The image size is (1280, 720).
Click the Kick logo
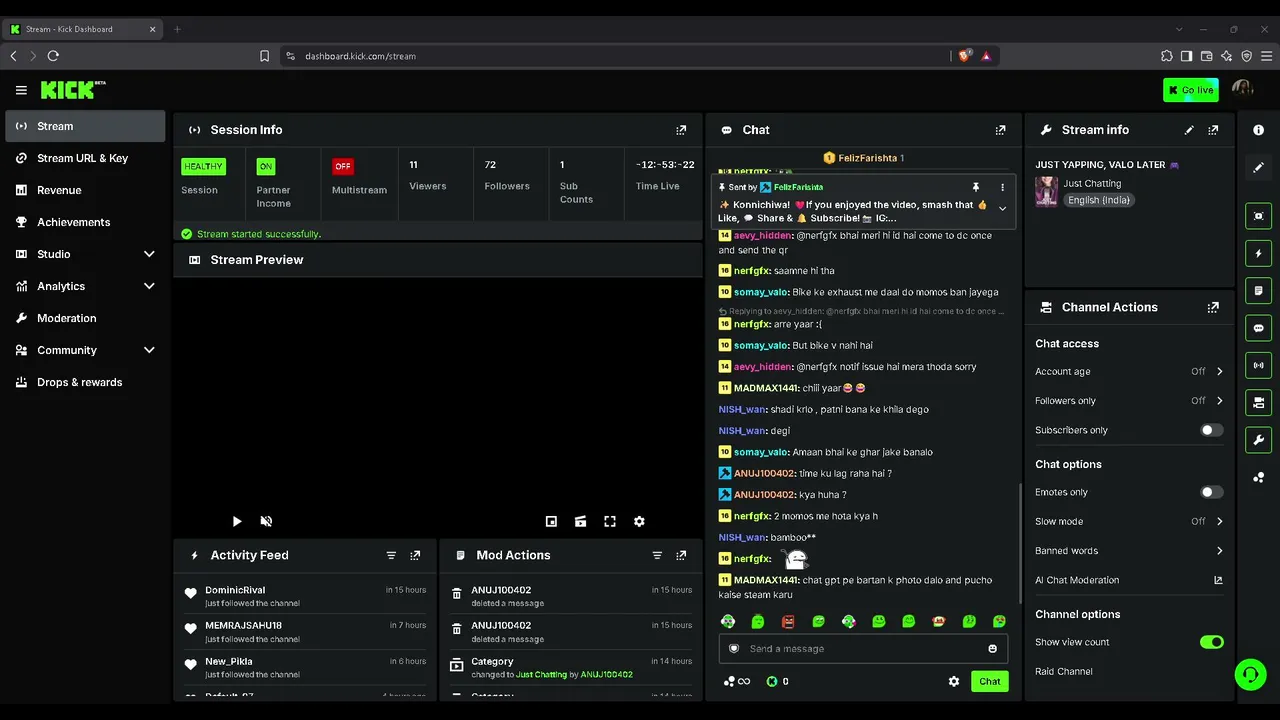point(73,90)
